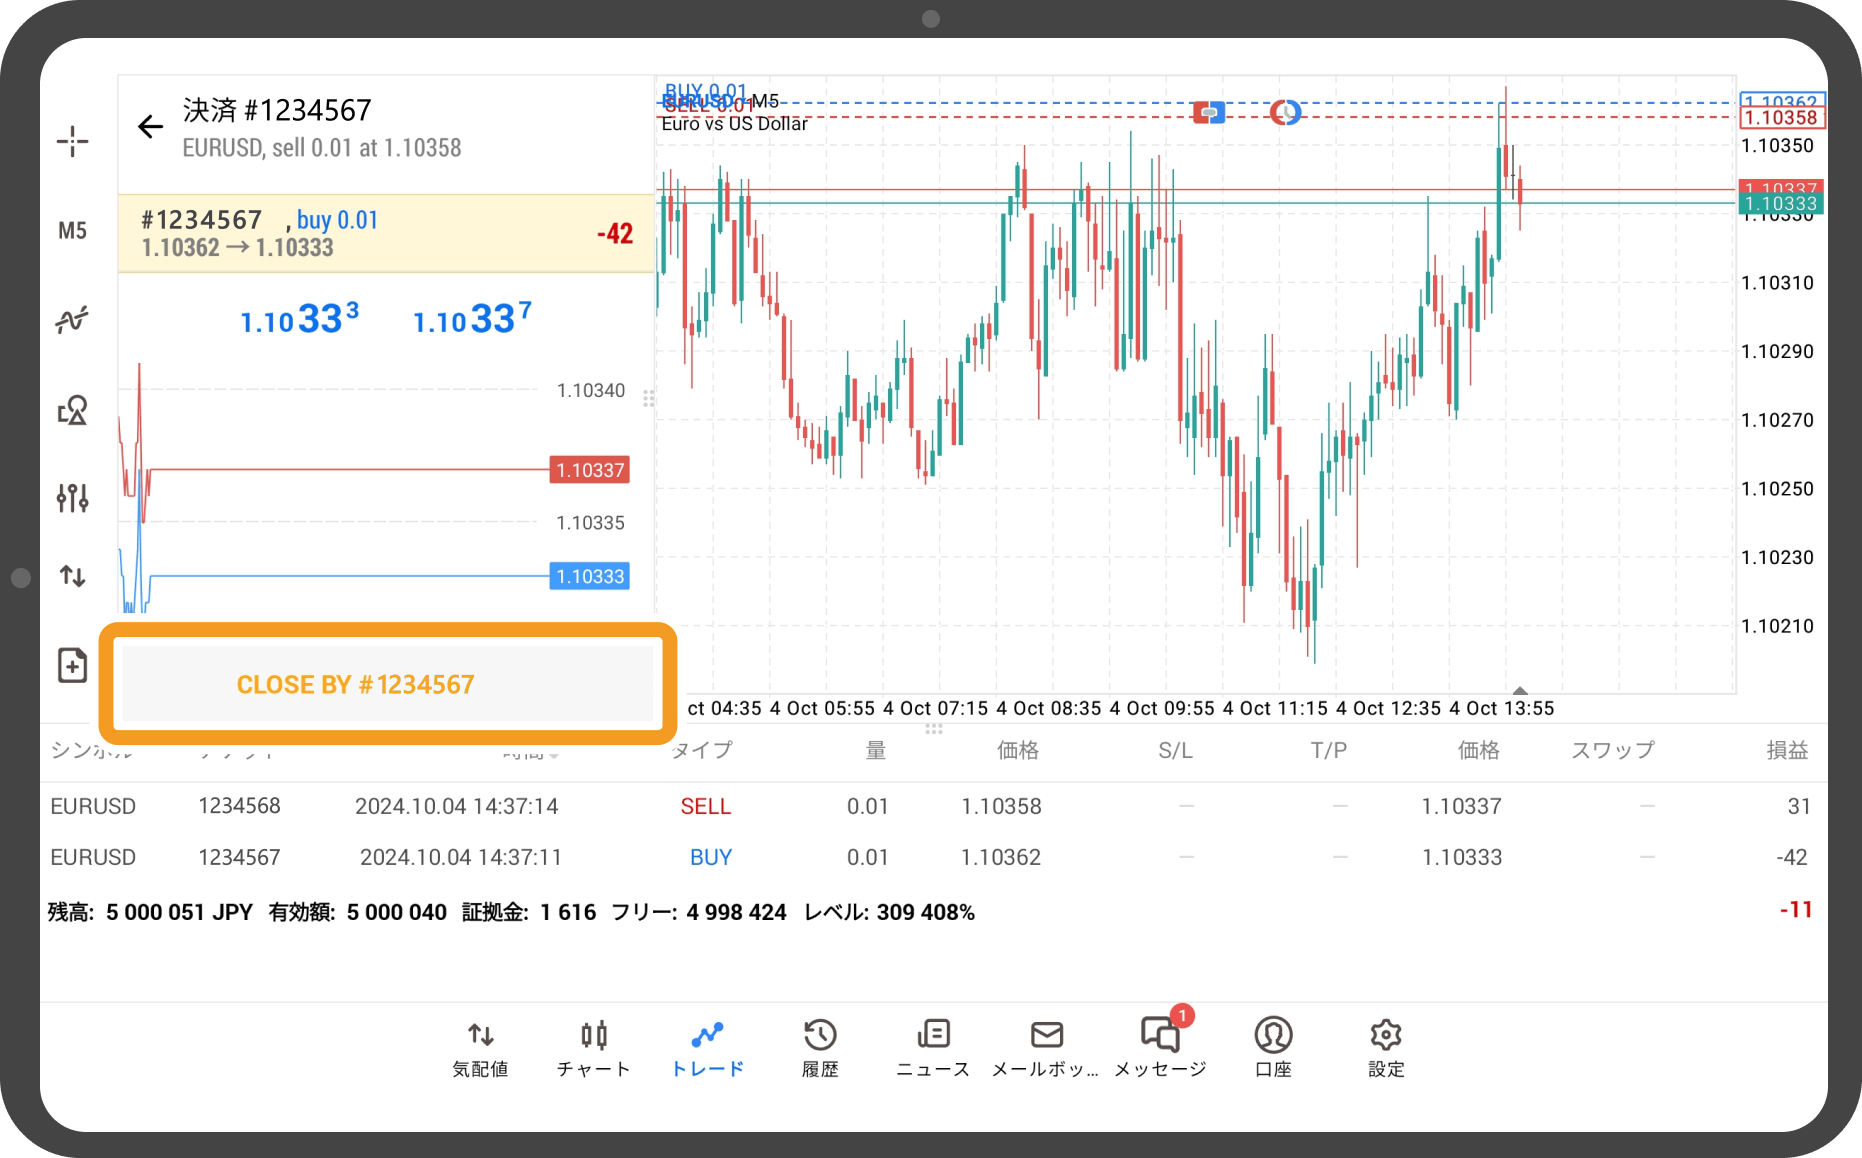Click the タイプ type column header
This screenshot has width=1862, height=1158.
click(702, 750)
